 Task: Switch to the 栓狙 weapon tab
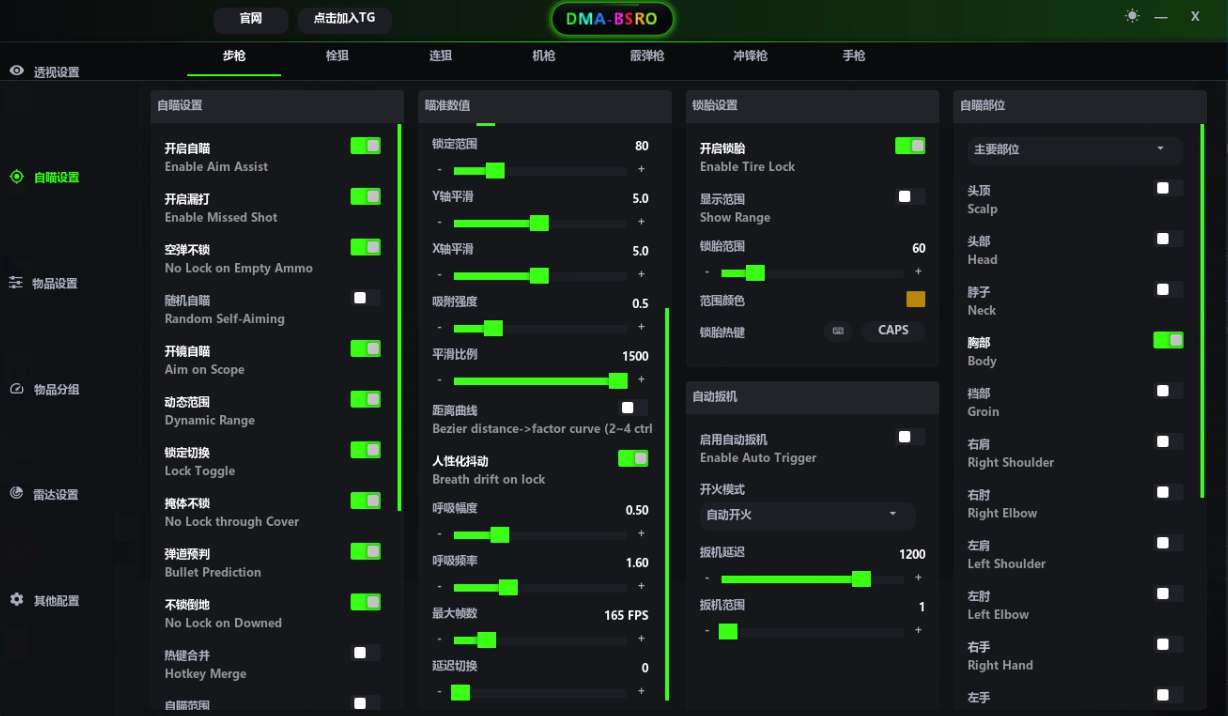tap(338, 56)
